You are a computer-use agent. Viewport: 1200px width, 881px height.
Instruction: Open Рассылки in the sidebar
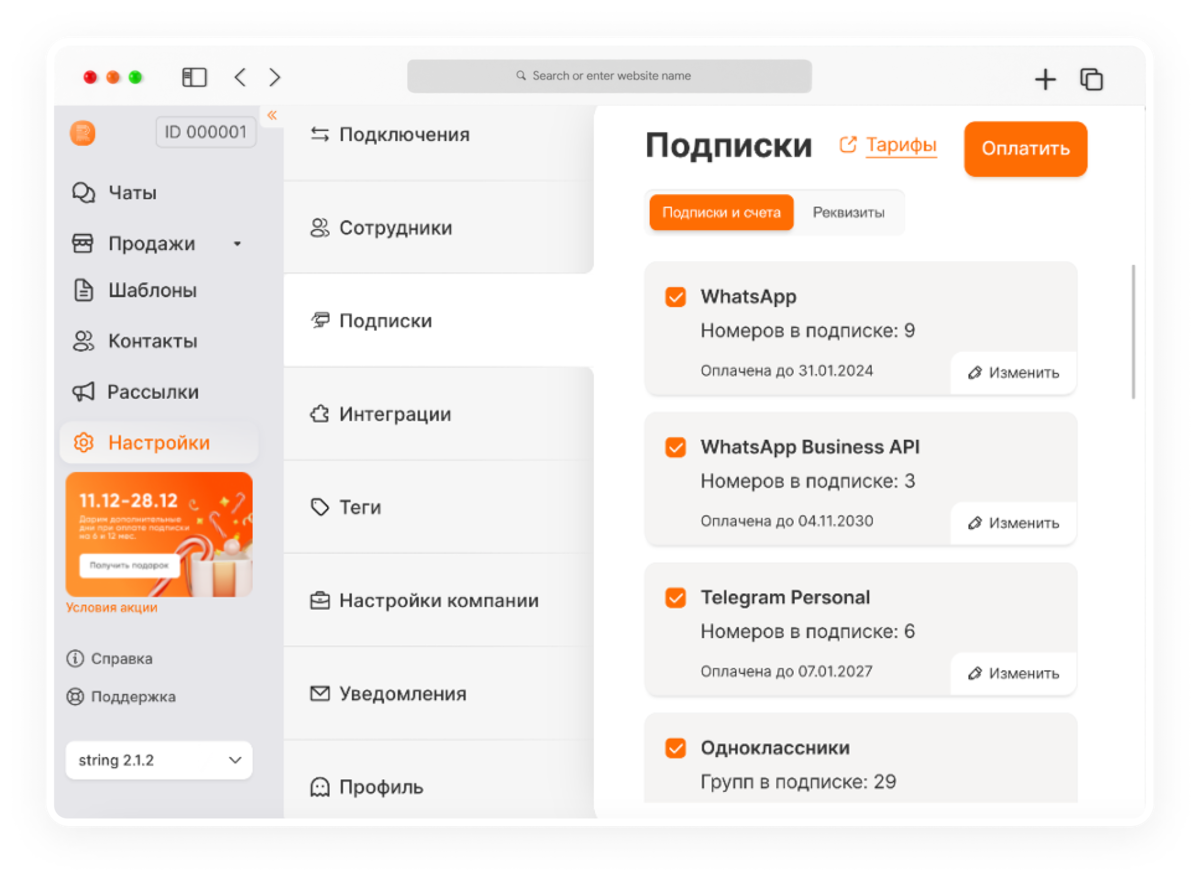pos(134,392)
